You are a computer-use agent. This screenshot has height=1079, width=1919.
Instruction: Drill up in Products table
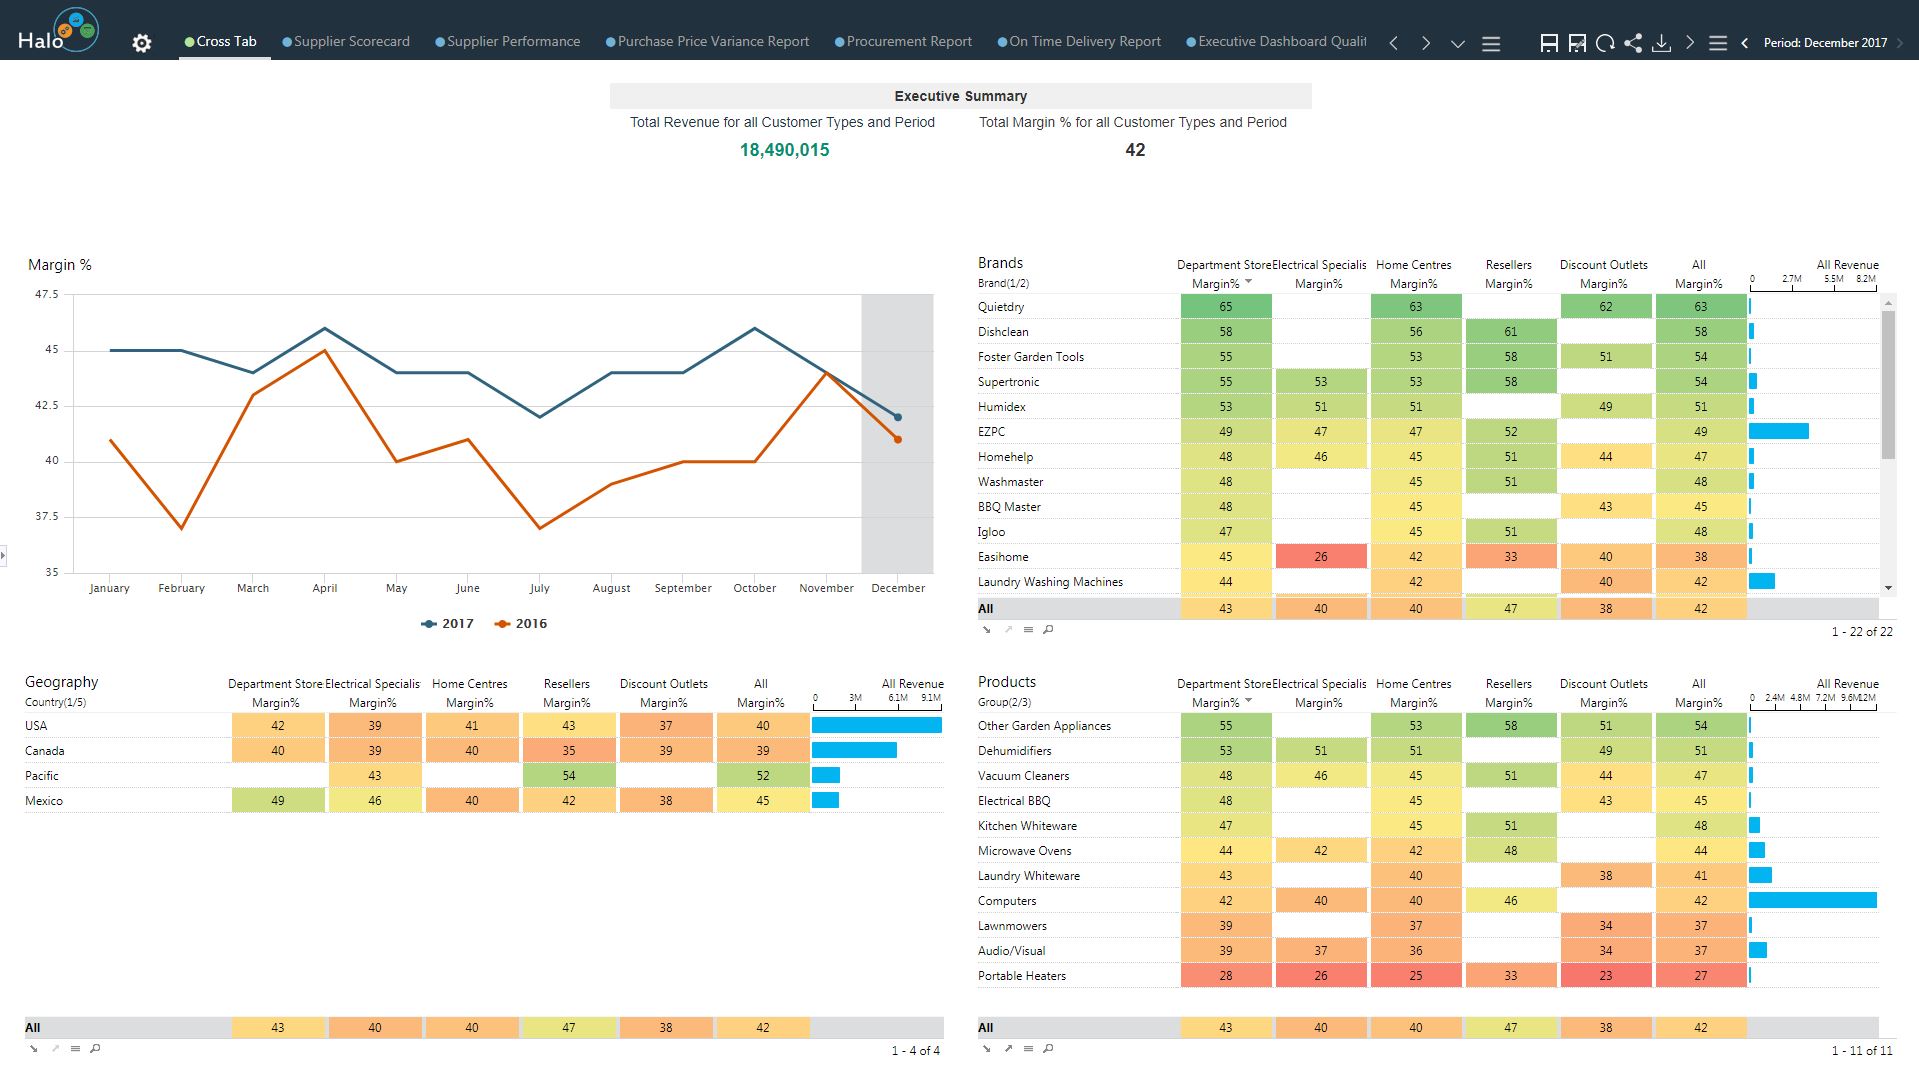point(1008,1049)
